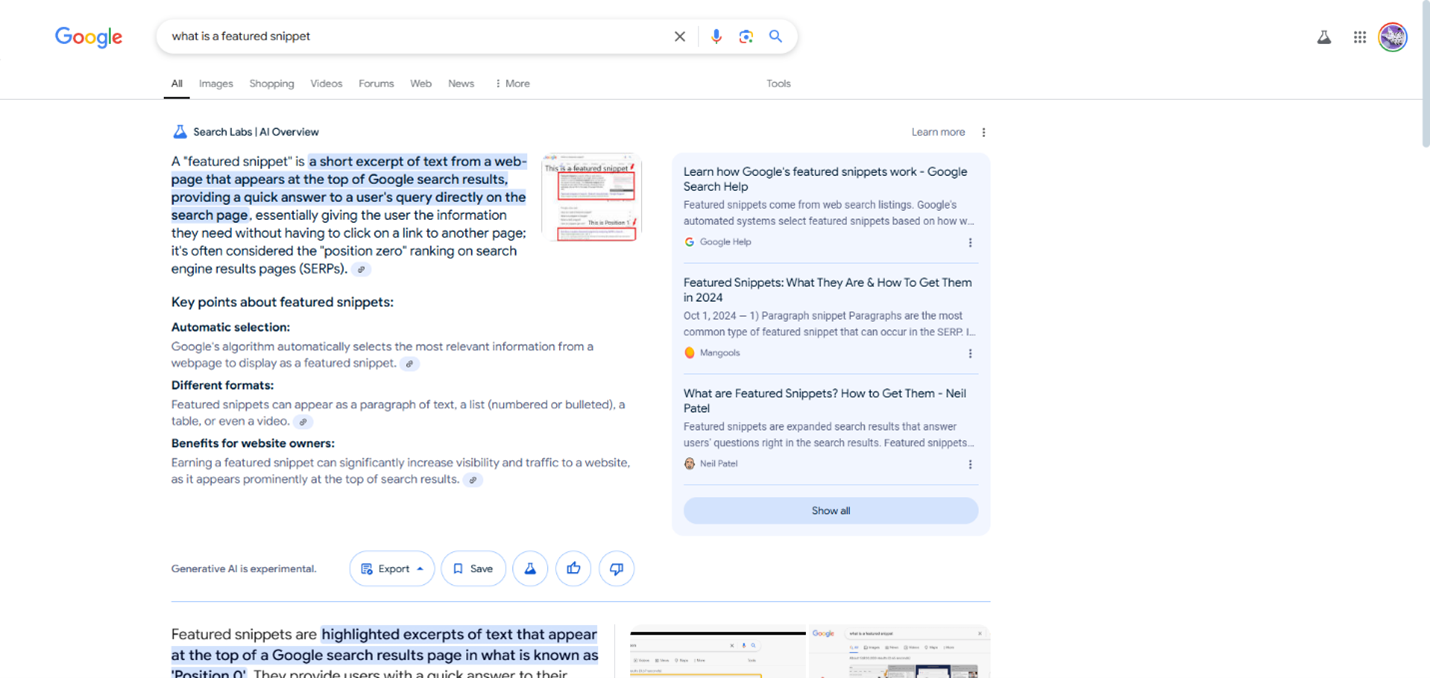Click the Show all sources button
Viewport: 1430px width, 678px height.
(831, 511)
